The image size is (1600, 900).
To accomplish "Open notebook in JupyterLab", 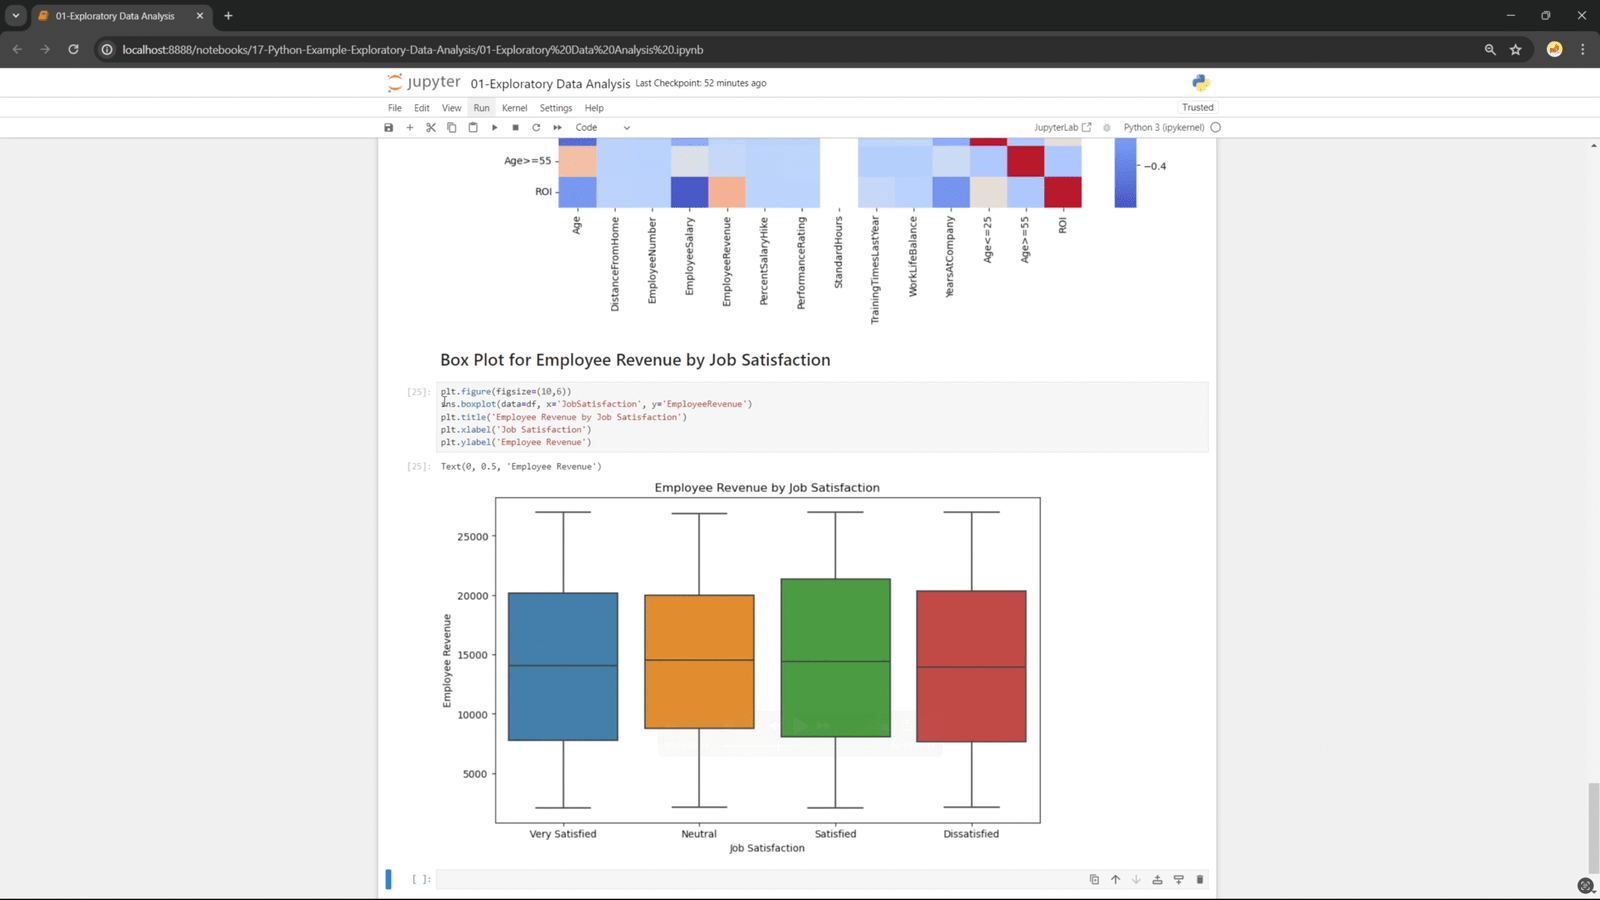I will tap(1062, 128).
